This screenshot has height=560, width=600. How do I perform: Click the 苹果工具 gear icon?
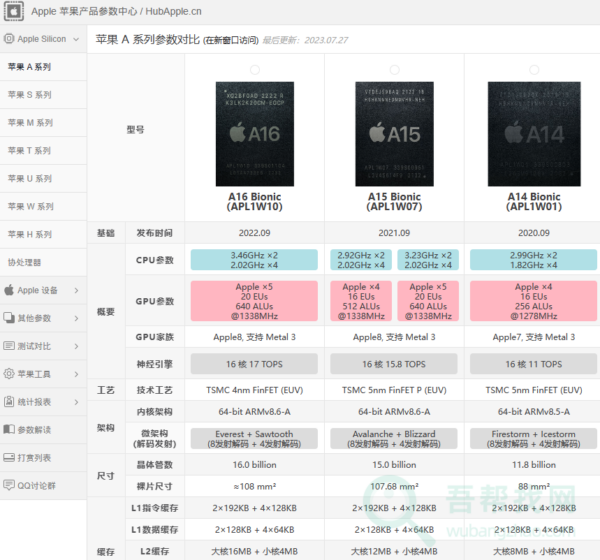click(x=9, y=374)
